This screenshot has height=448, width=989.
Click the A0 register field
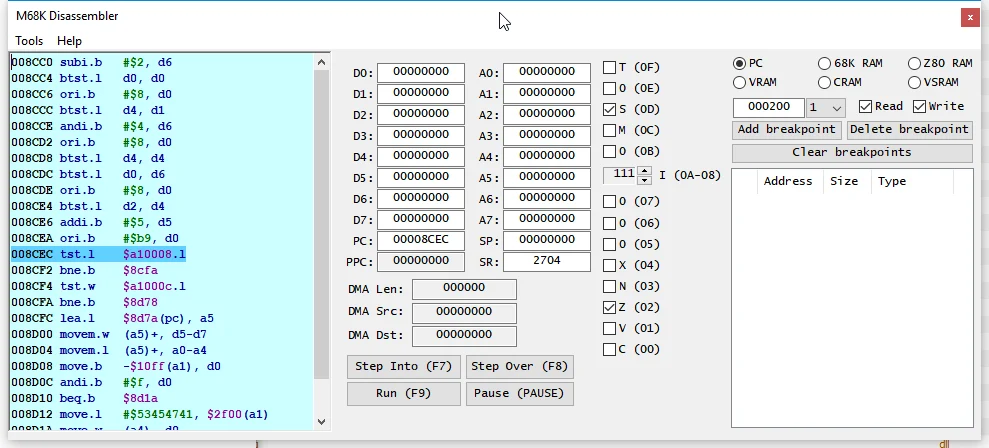[547, 73]
